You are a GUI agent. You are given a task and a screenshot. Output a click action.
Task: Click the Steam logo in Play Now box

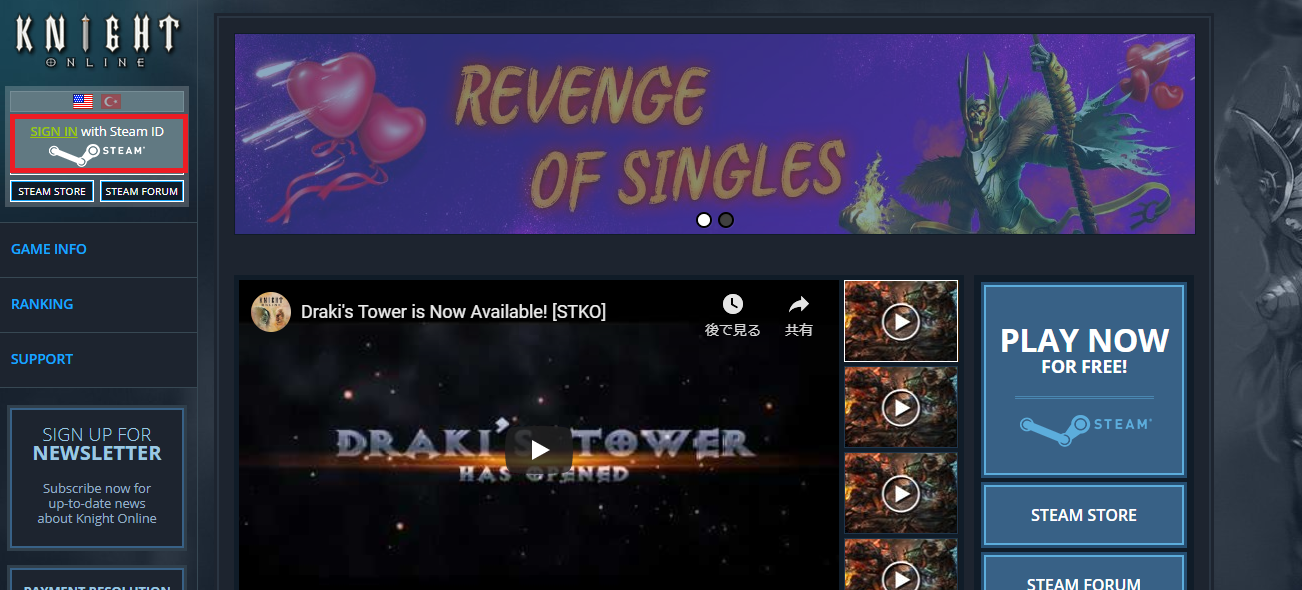[1084, 425]
